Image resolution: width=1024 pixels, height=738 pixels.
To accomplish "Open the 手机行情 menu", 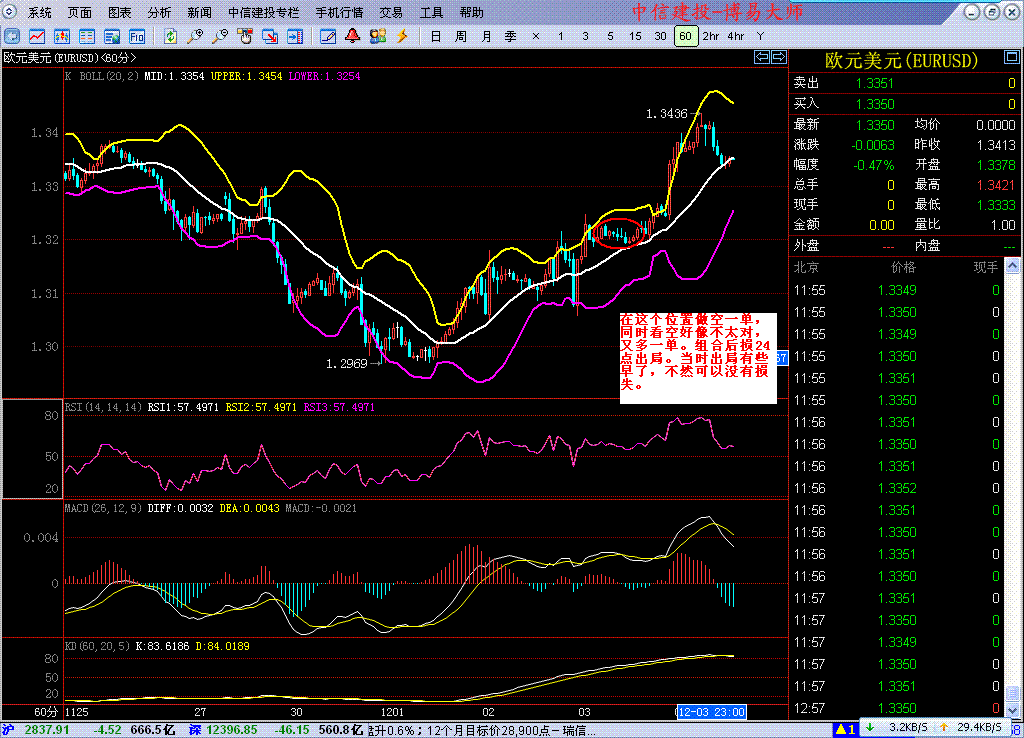I will (x=340, y=12).
